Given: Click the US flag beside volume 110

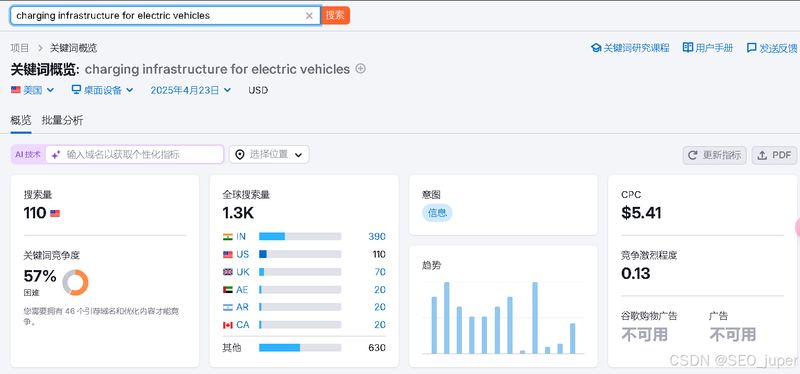Looking at the screenshot, I should coord(55,213).
